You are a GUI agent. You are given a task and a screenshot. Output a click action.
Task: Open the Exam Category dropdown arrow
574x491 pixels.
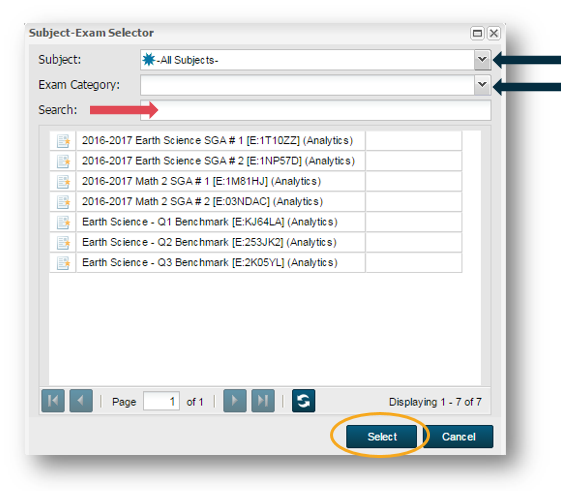point(482,85)
